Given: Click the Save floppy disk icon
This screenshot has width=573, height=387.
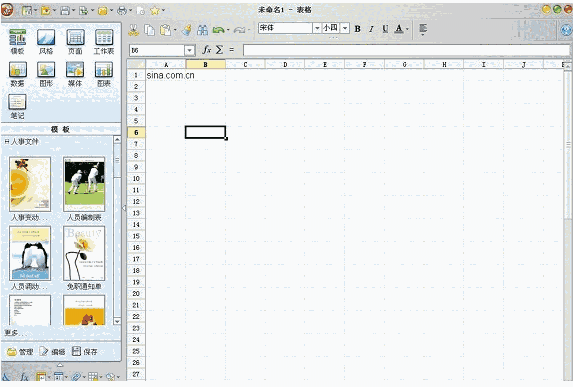Looking at the screenshot, I should tap(65, 11).
